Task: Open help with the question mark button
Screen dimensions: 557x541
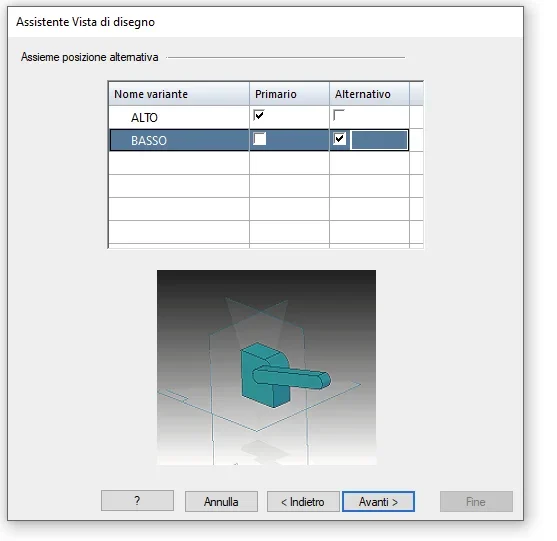Action: coord(137,501)
